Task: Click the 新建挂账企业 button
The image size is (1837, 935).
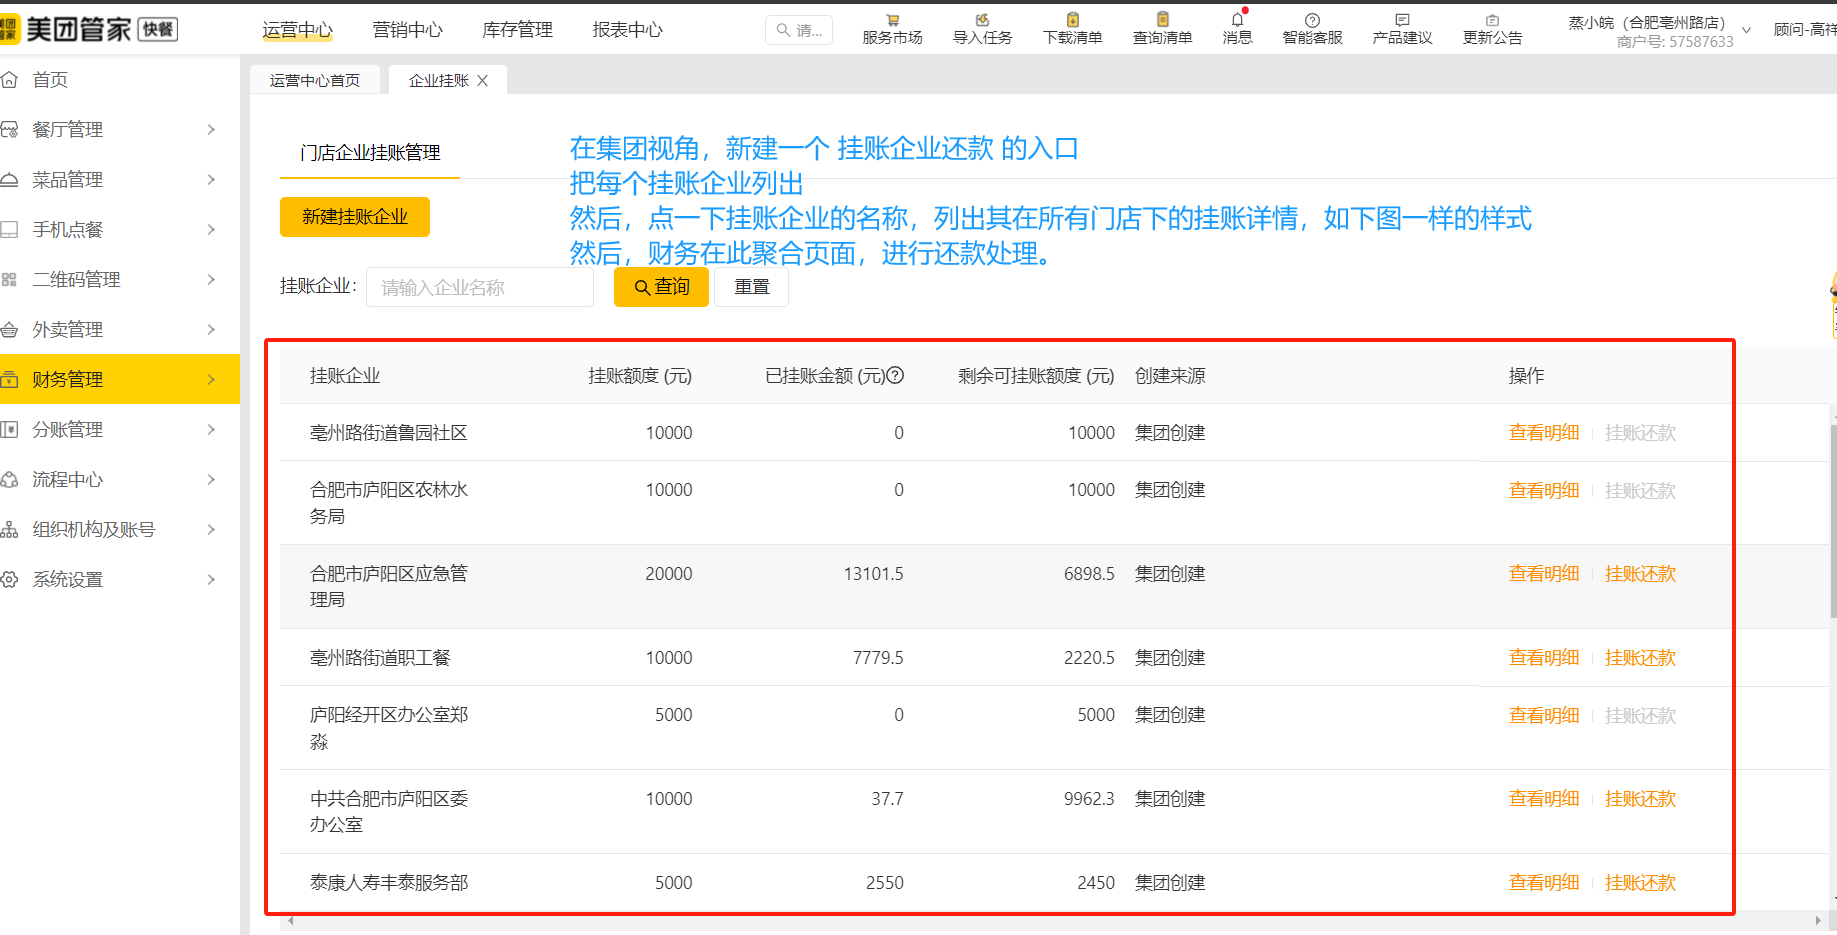Action: pos(354,217)
